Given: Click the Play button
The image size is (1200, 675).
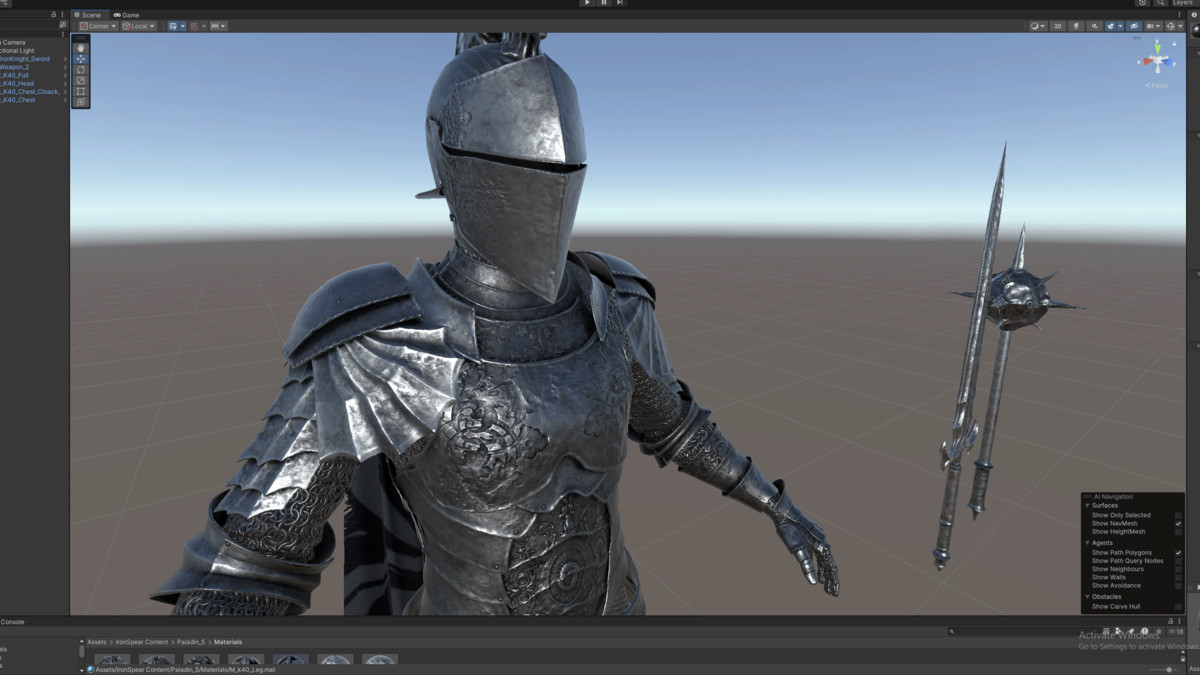Looking at the screenshot, I should click(587, 3).
